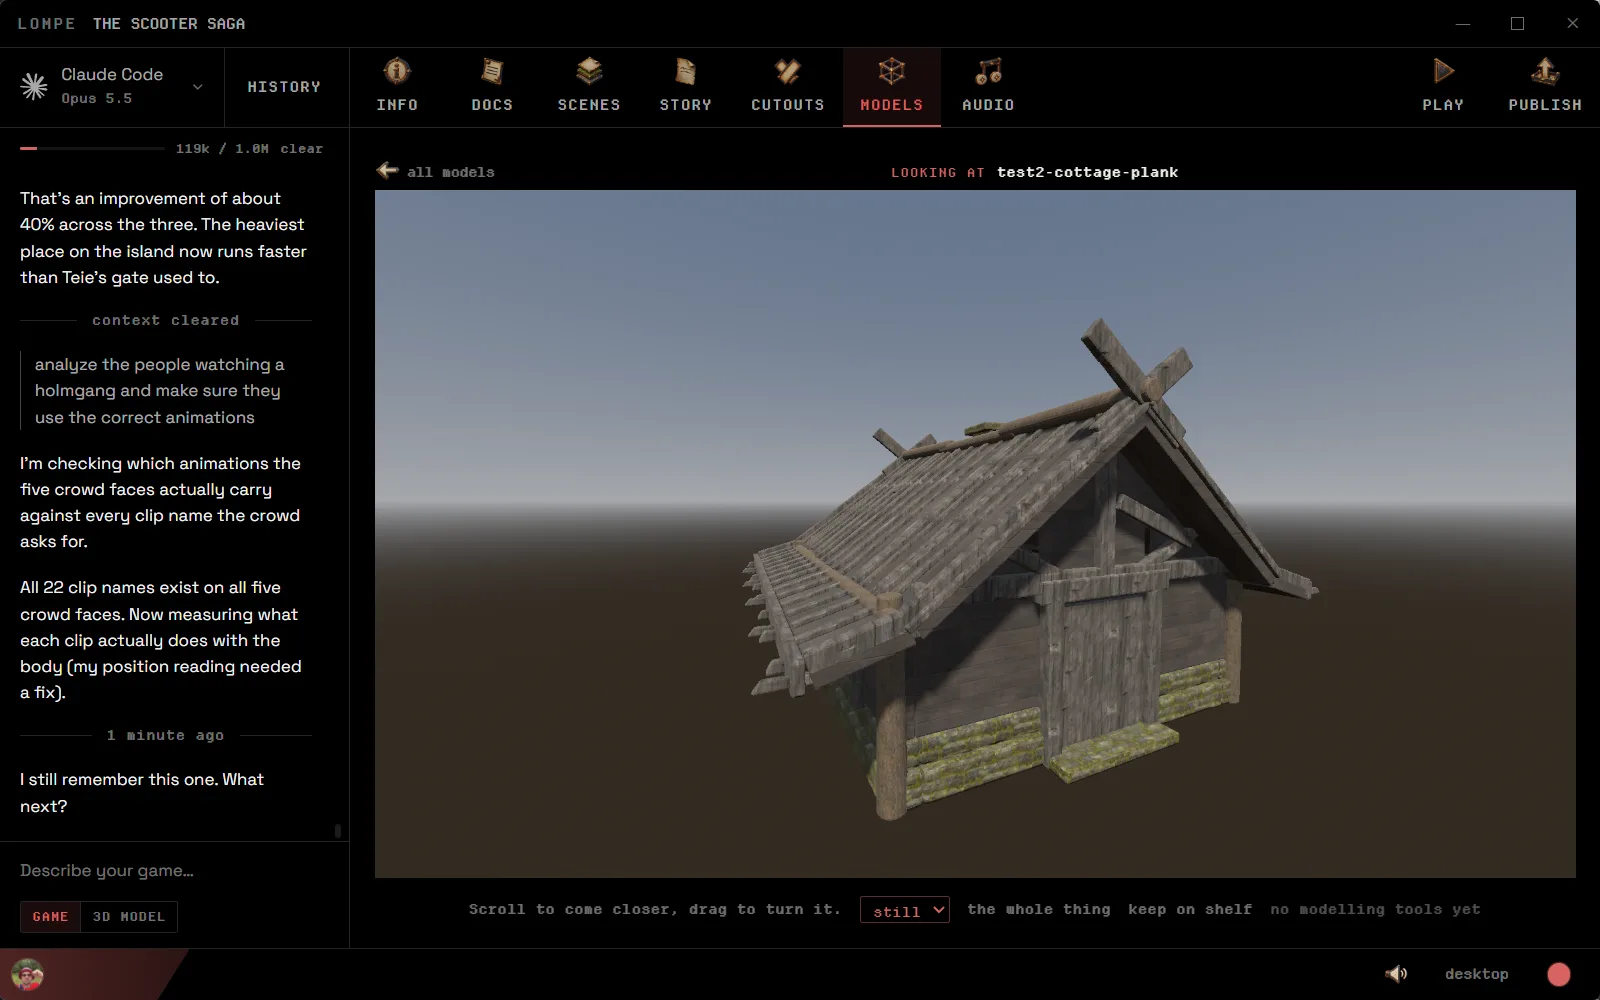
Task: Click the back arrow to all models
Action: [387, 171]
